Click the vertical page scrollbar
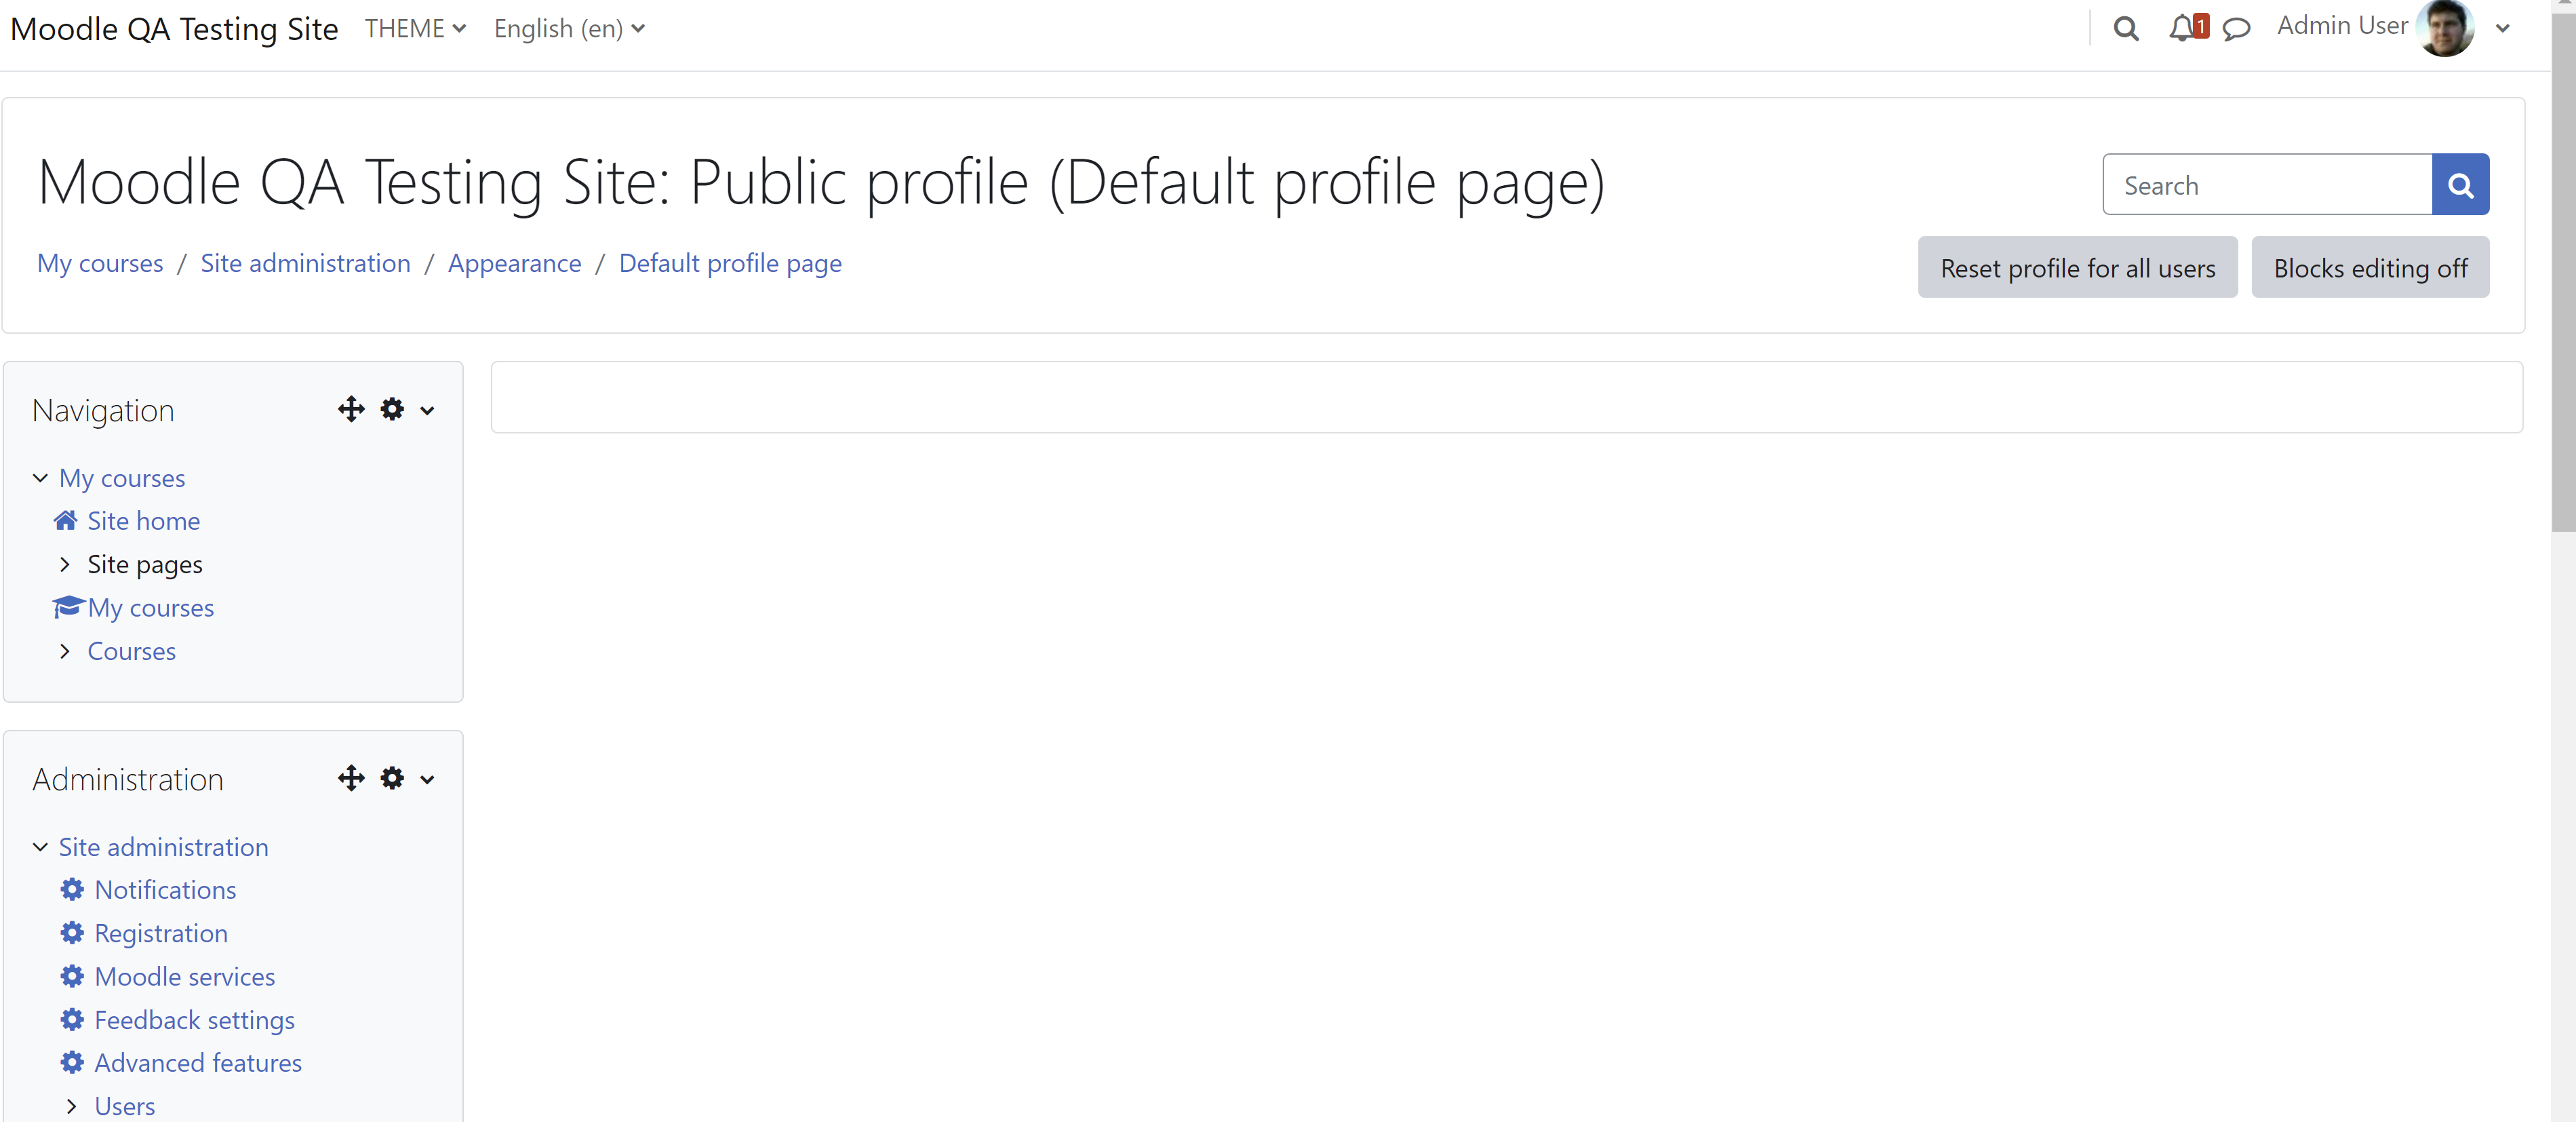Image resolution: width=2576 pixels, height=1122 pixels. click(2563, 270)
